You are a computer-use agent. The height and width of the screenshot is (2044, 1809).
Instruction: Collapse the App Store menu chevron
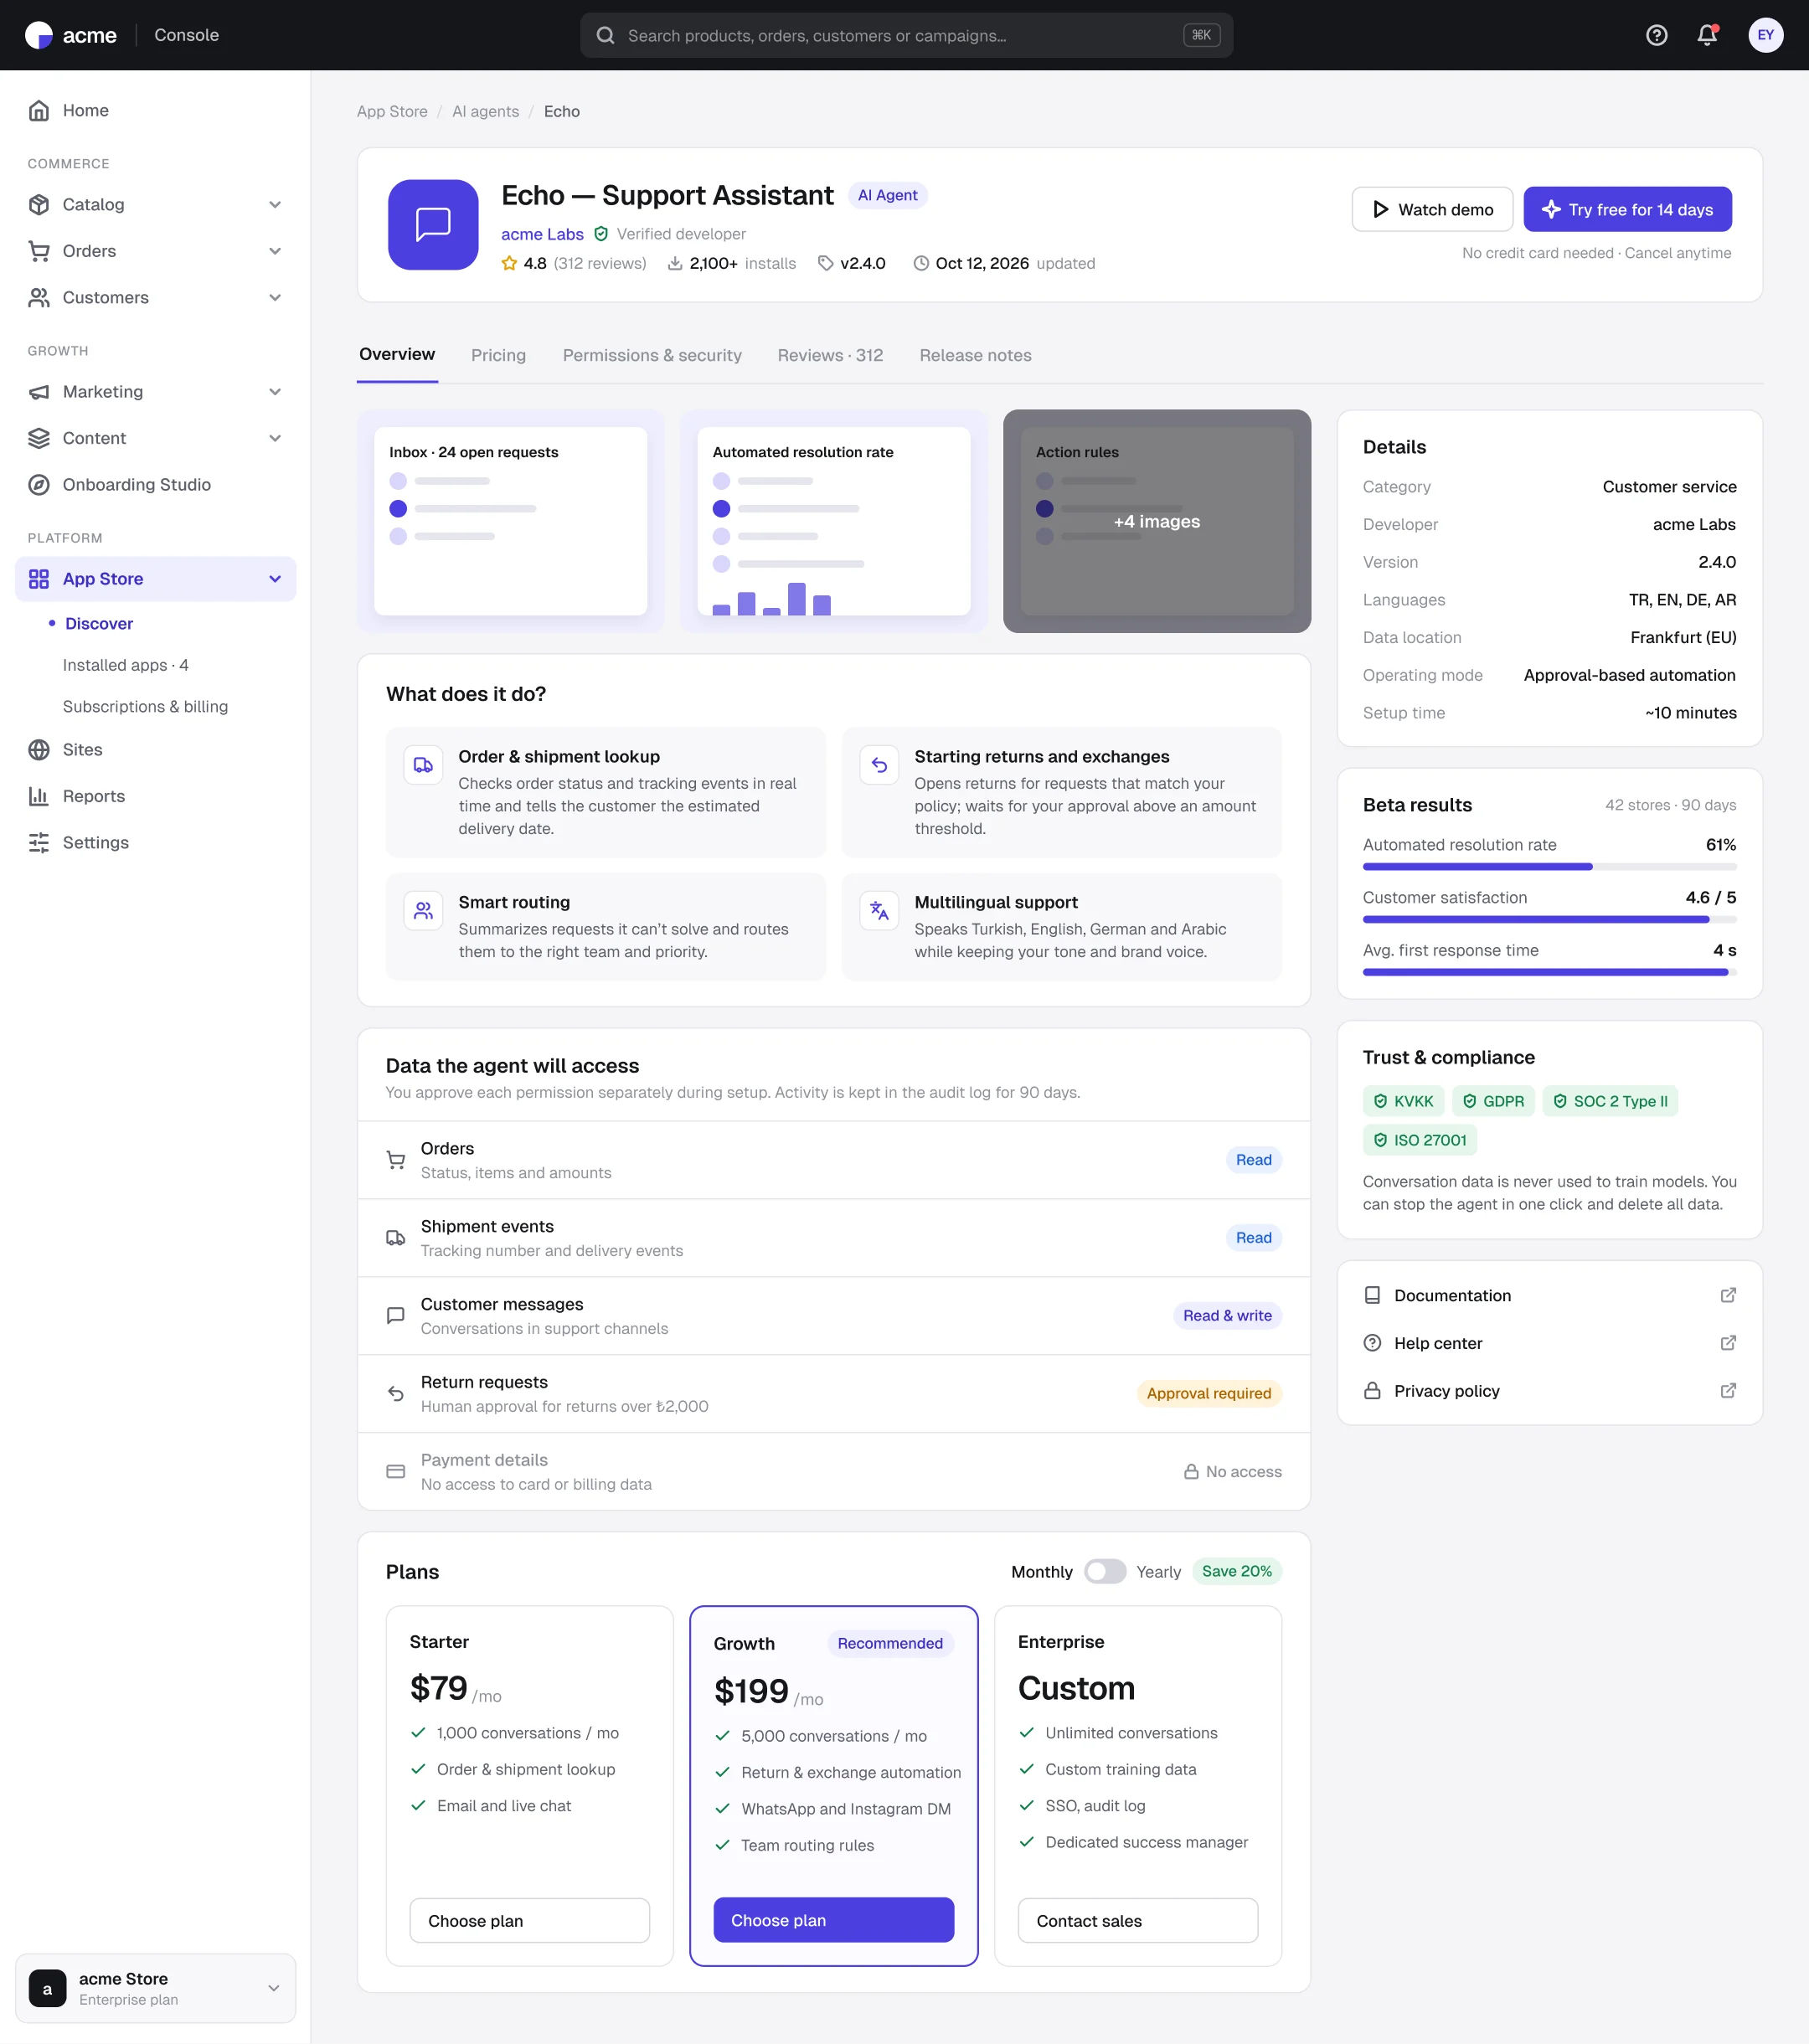275,579
